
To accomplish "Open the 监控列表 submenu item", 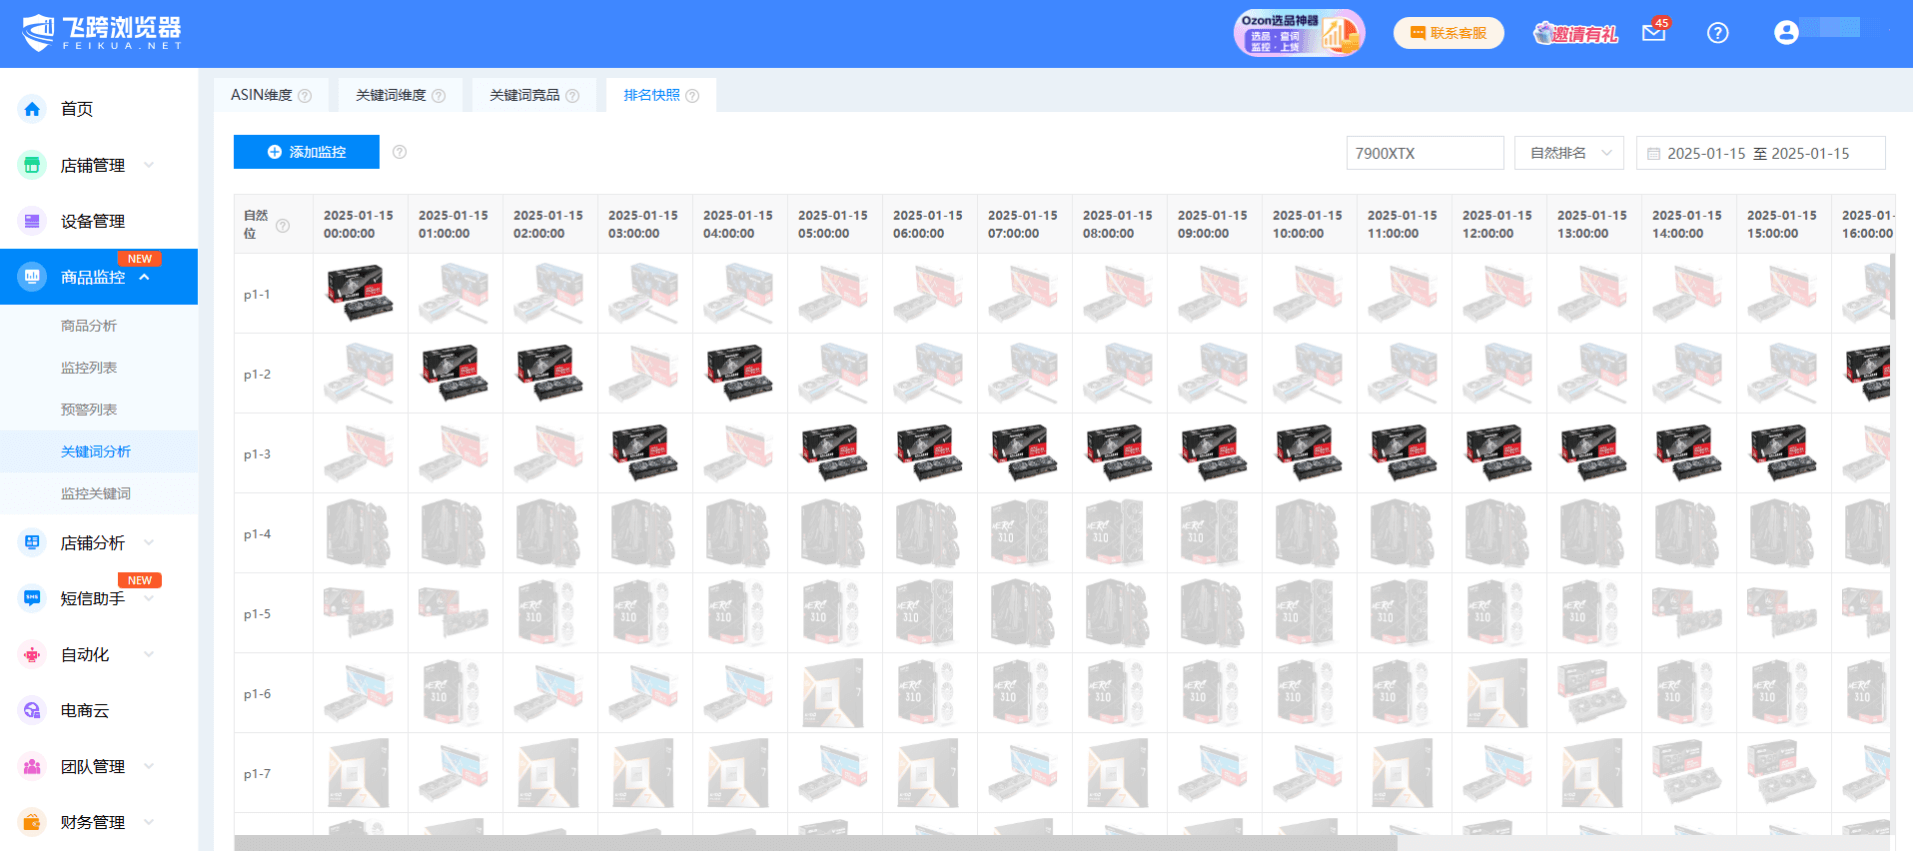I will (x=89, y=368).
